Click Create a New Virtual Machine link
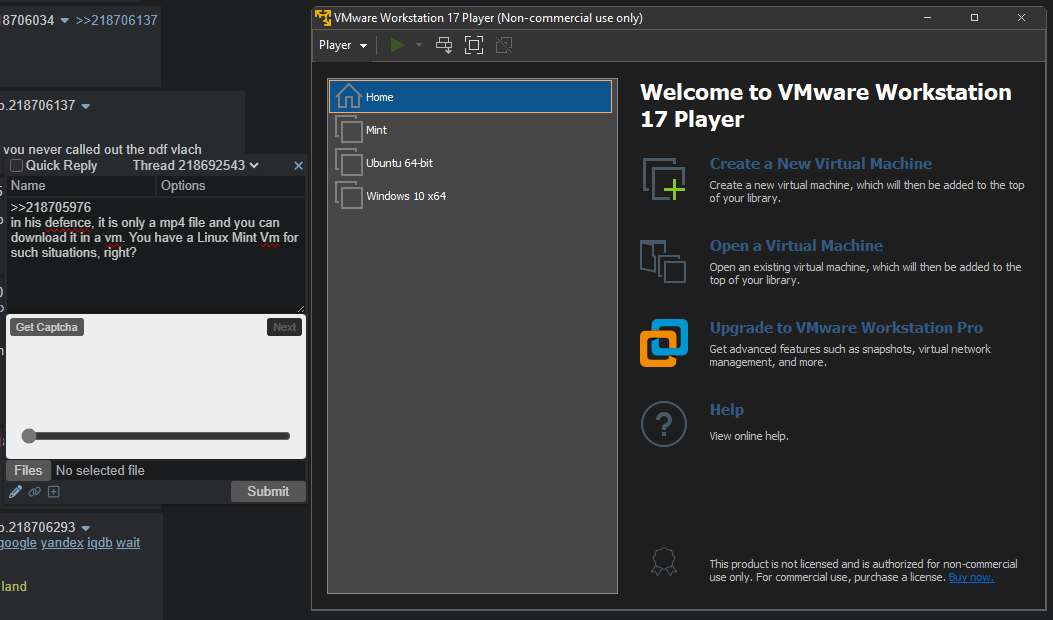The image size is (1053, 620). click(821, 163)
